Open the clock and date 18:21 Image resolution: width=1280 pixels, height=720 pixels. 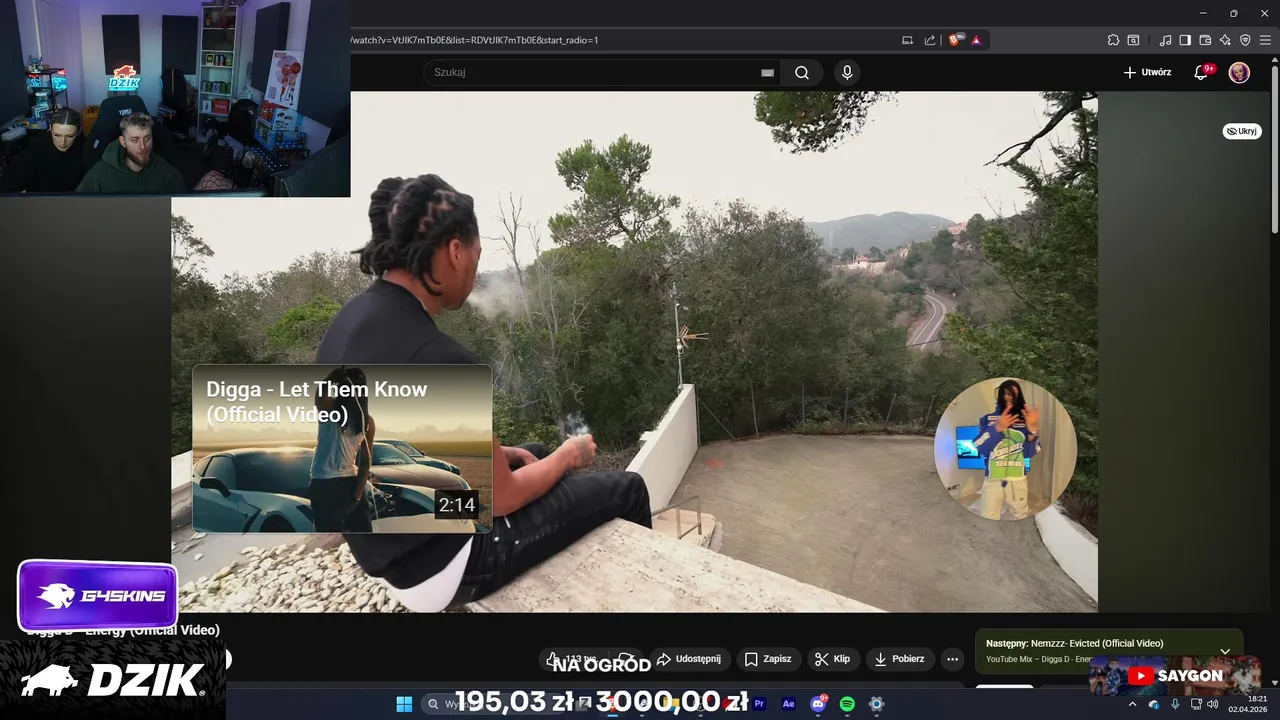pos(1248,704)
